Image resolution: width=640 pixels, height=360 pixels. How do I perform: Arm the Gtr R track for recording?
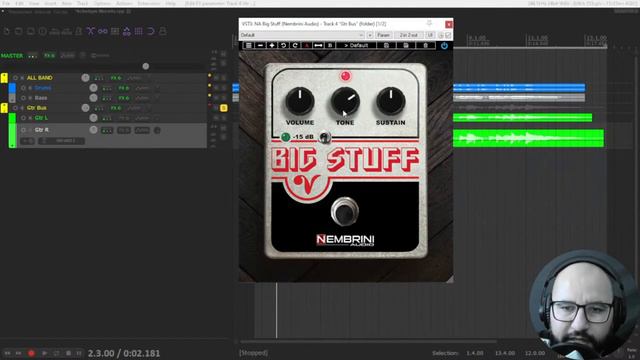click(x=23, y=130)
